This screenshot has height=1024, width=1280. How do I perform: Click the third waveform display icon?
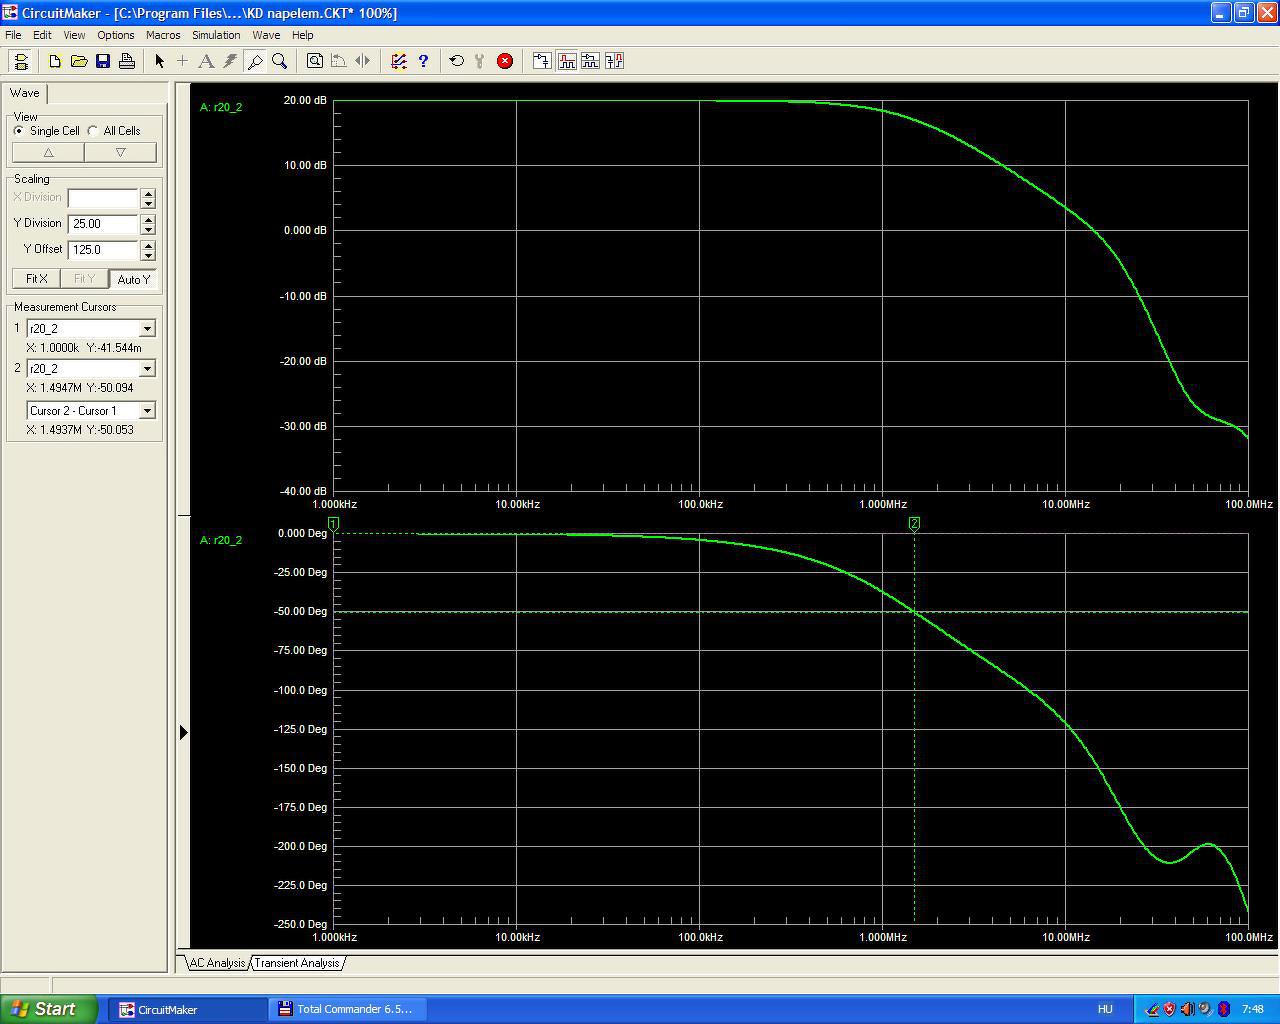point(590,61)
